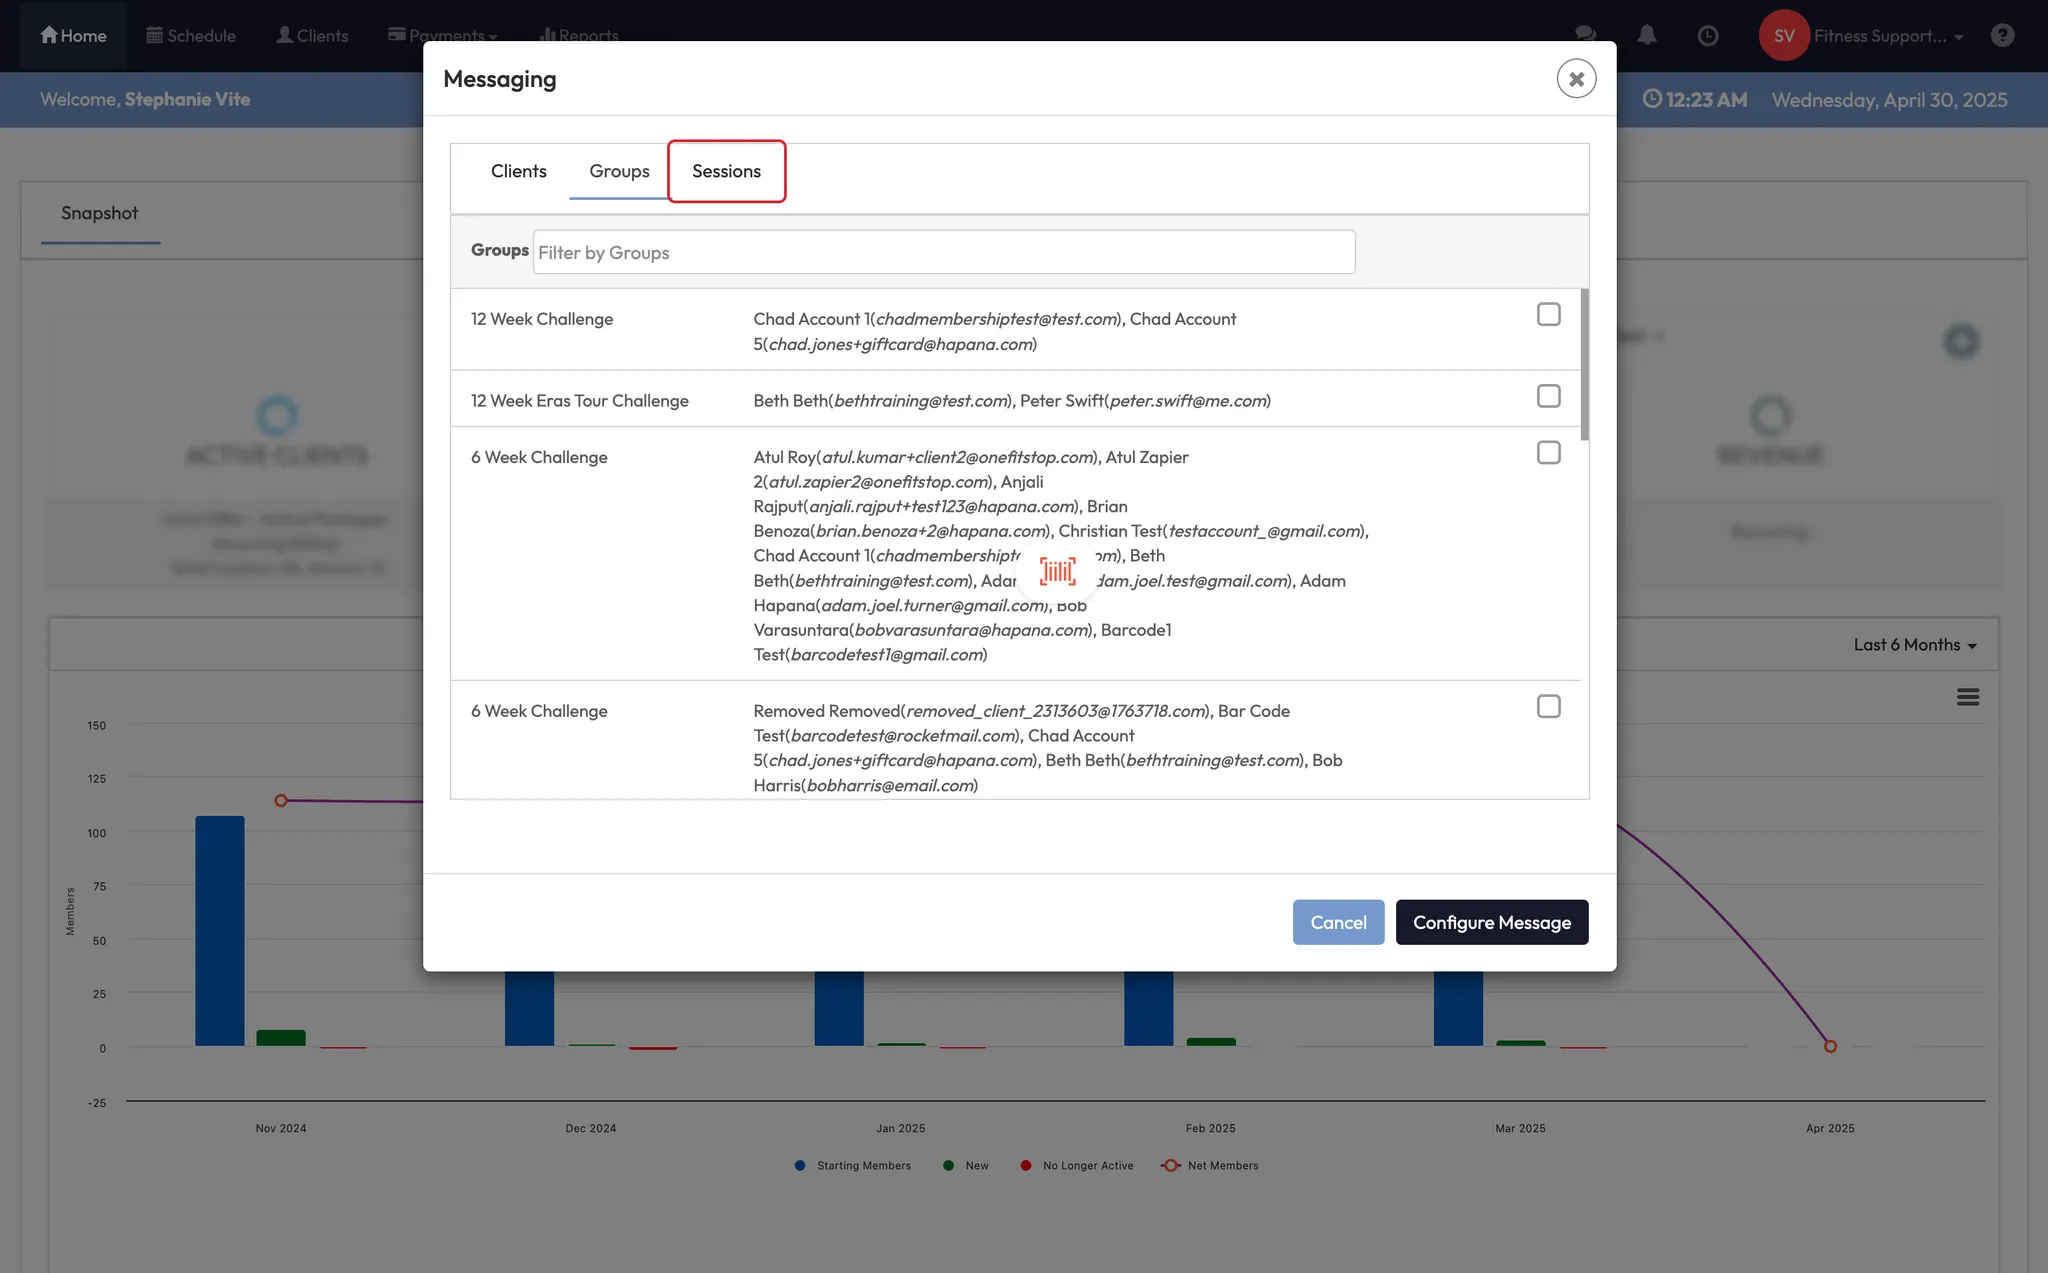The height and width of the screenshot is (1273, 2048).
Task: Open the Fitness Support account dropdown
Action: (x=1888, y=36)
